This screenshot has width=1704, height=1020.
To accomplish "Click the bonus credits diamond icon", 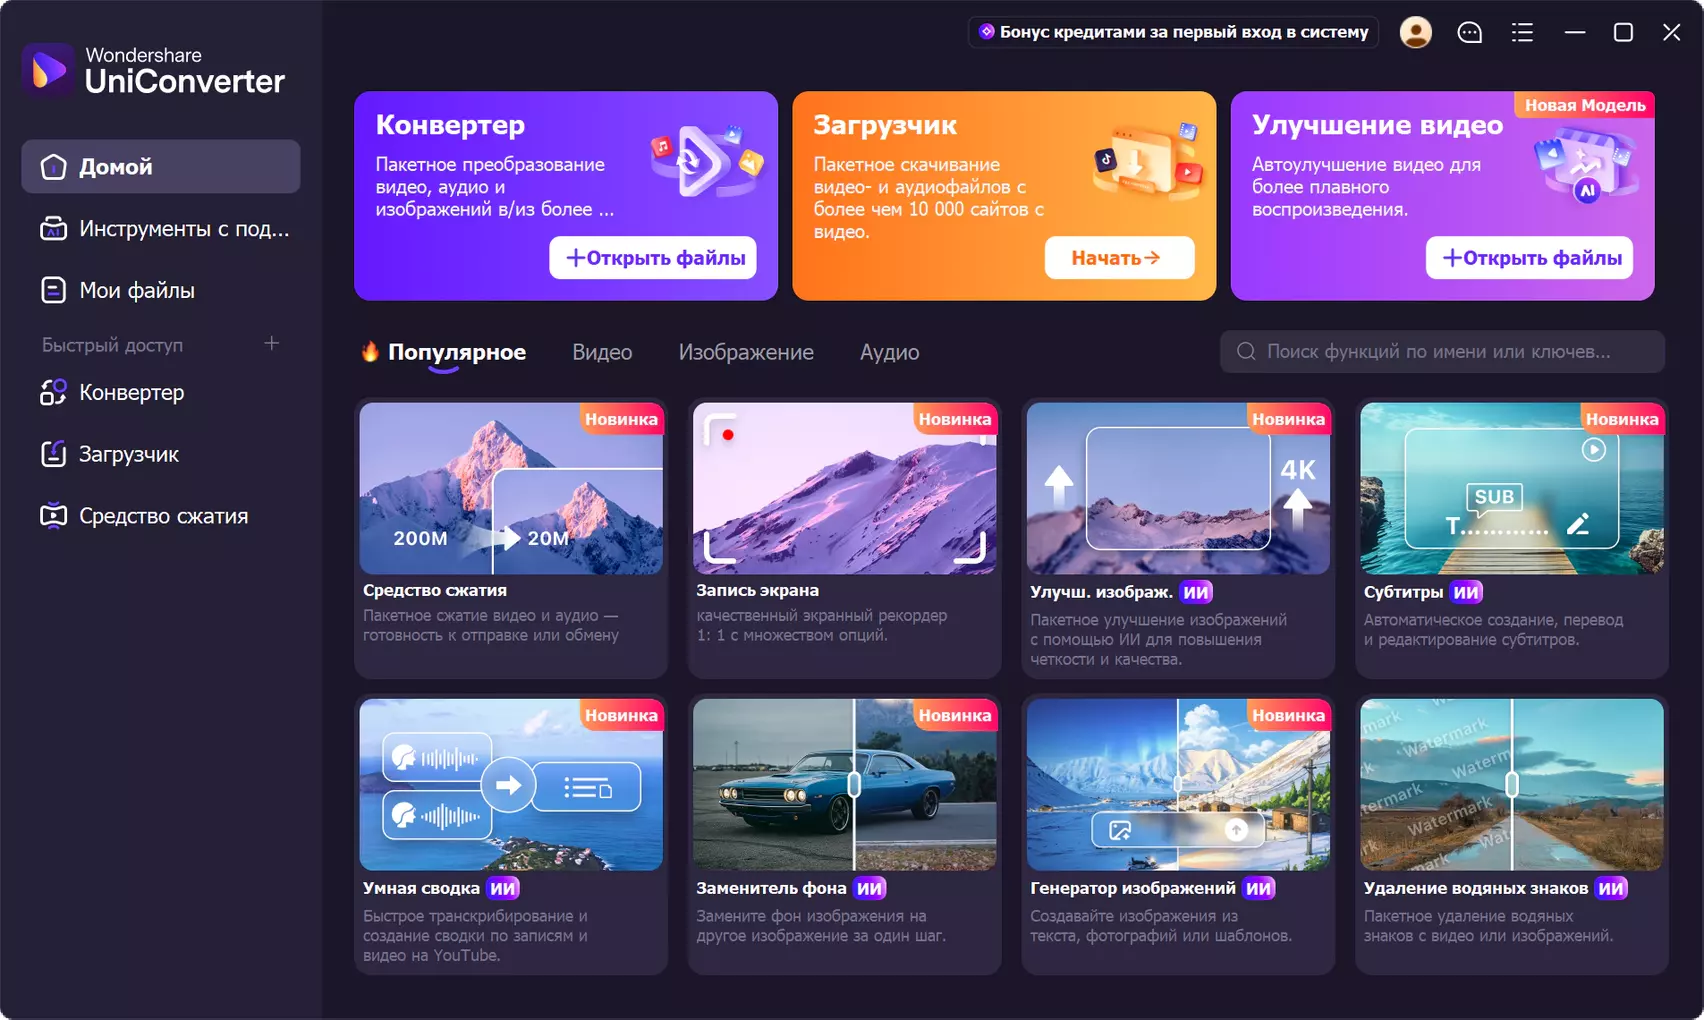I will [987, 31].
